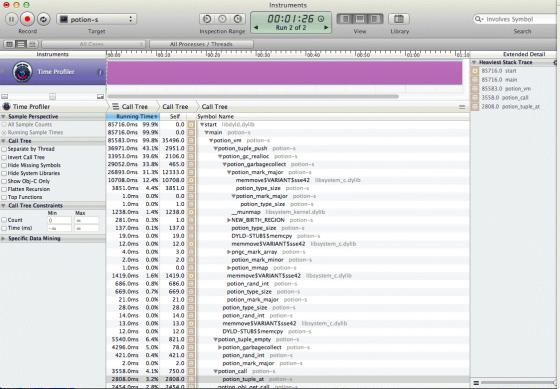Enable Show Obj-C Only checkbox
Screen dimensions: 560x389
4,181
